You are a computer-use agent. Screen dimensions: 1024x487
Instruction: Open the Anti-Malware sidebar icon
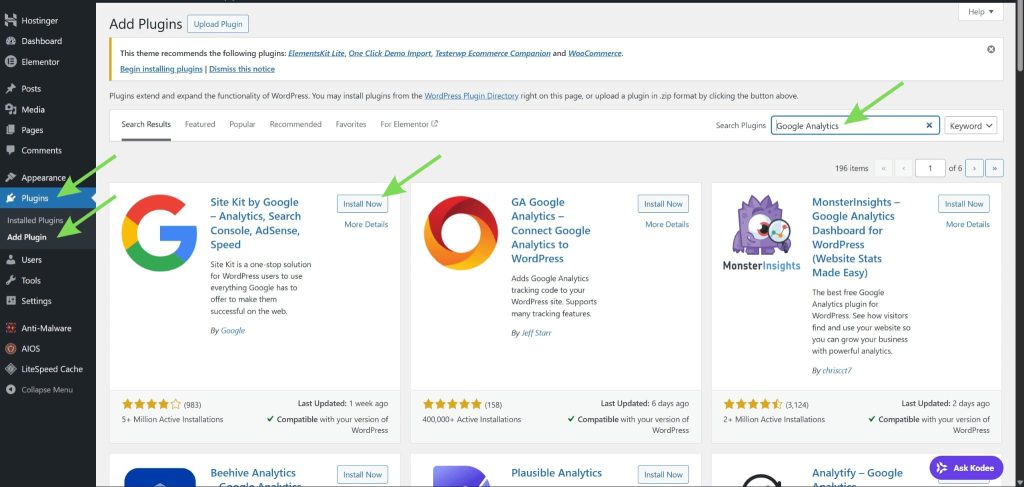[10, 328]
